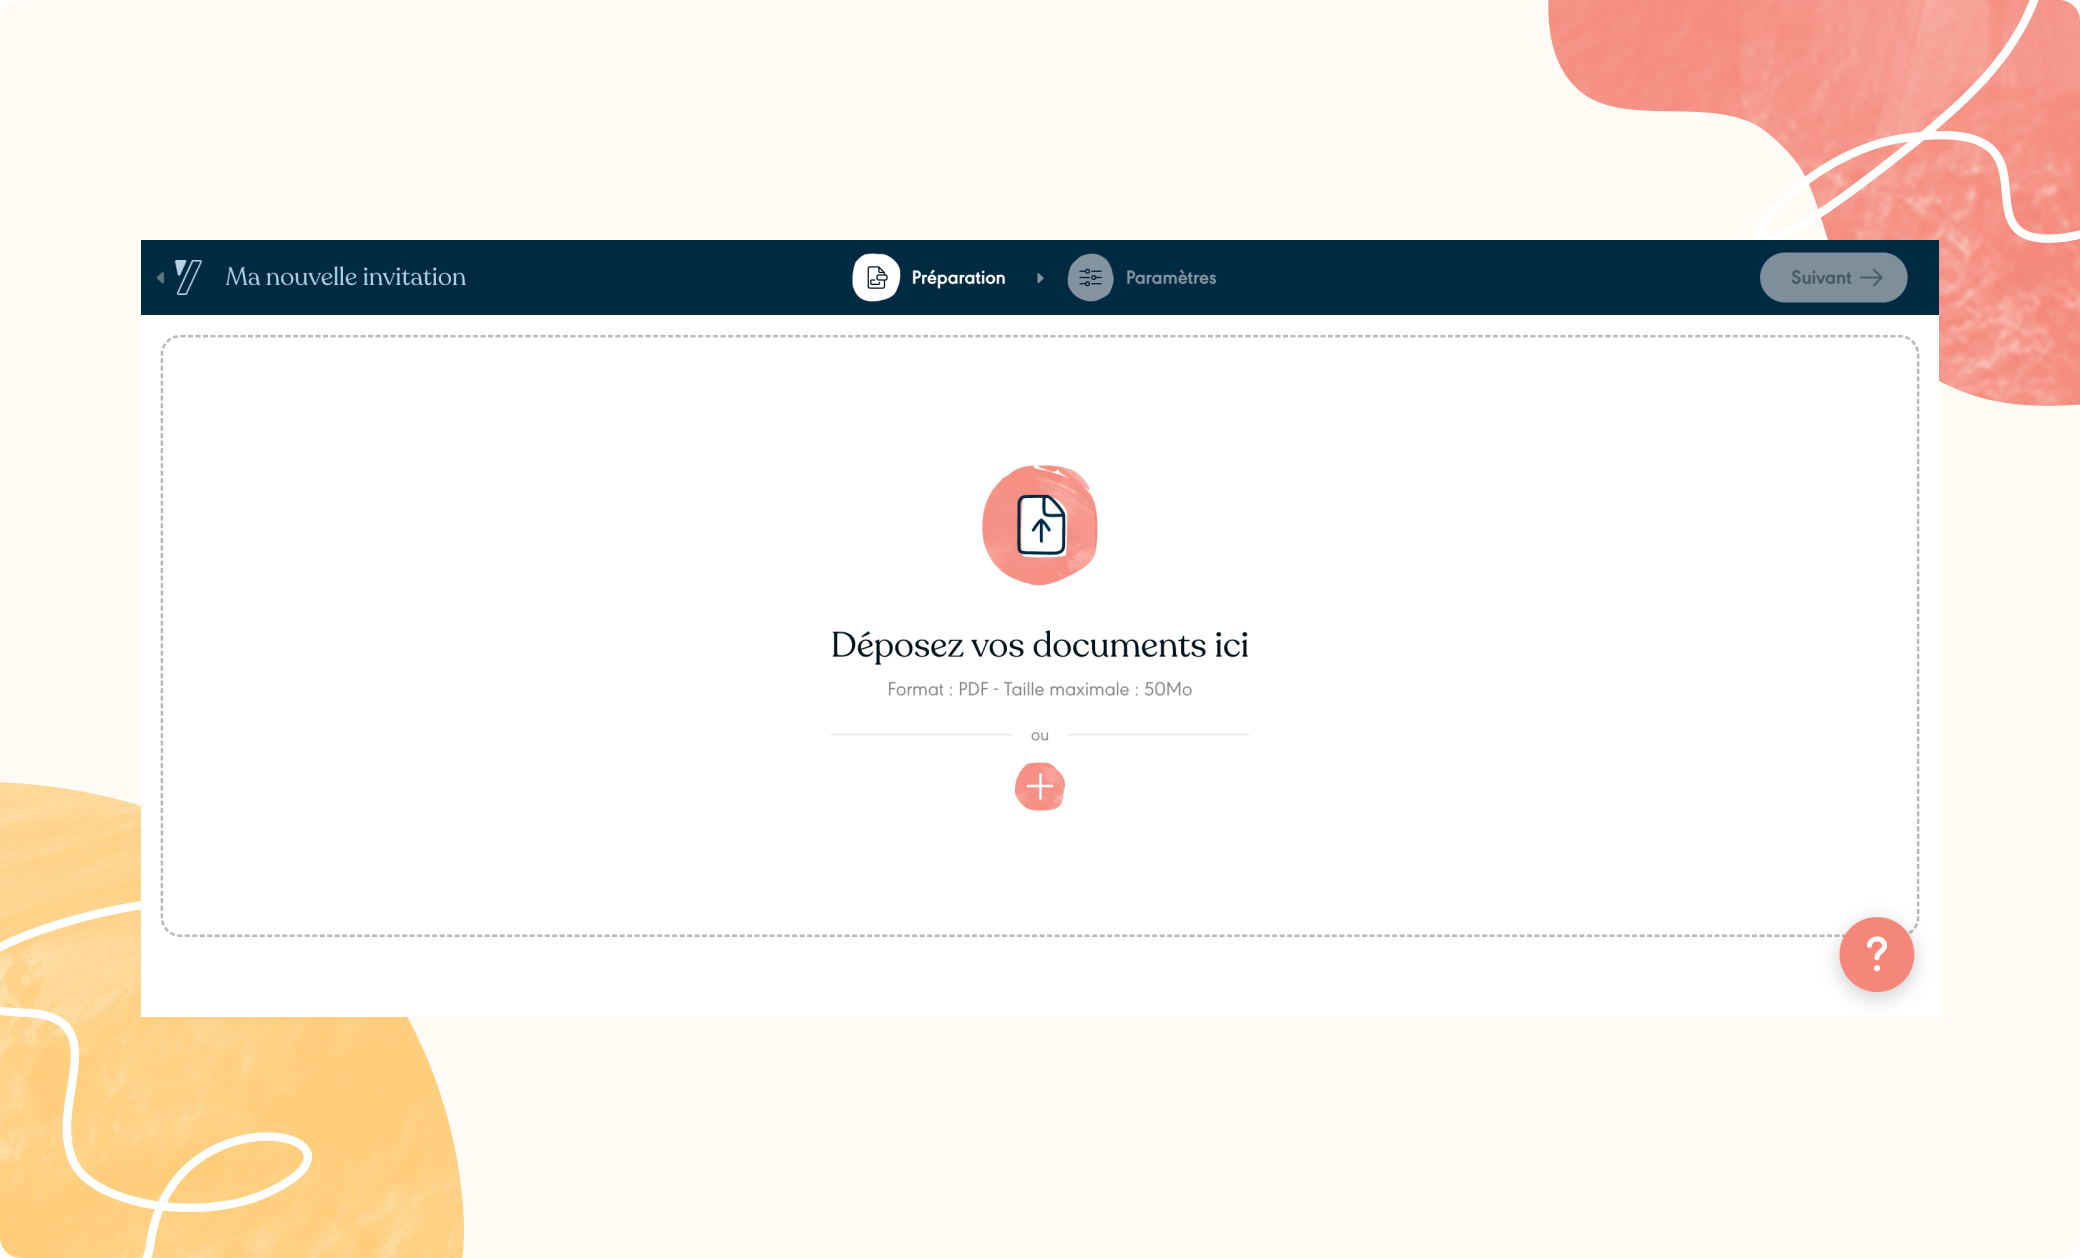This screenshot has width=2080, height=1258.
Task: Click the coral plus icon to add a document
Action: (x=1040, y=787)
